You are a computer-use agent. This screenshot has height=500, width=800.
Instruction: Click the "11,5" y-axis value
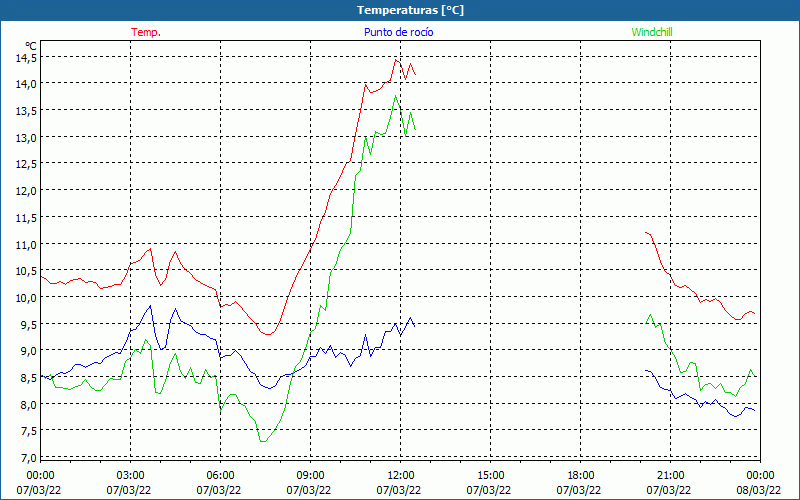[x=26, y=218]
